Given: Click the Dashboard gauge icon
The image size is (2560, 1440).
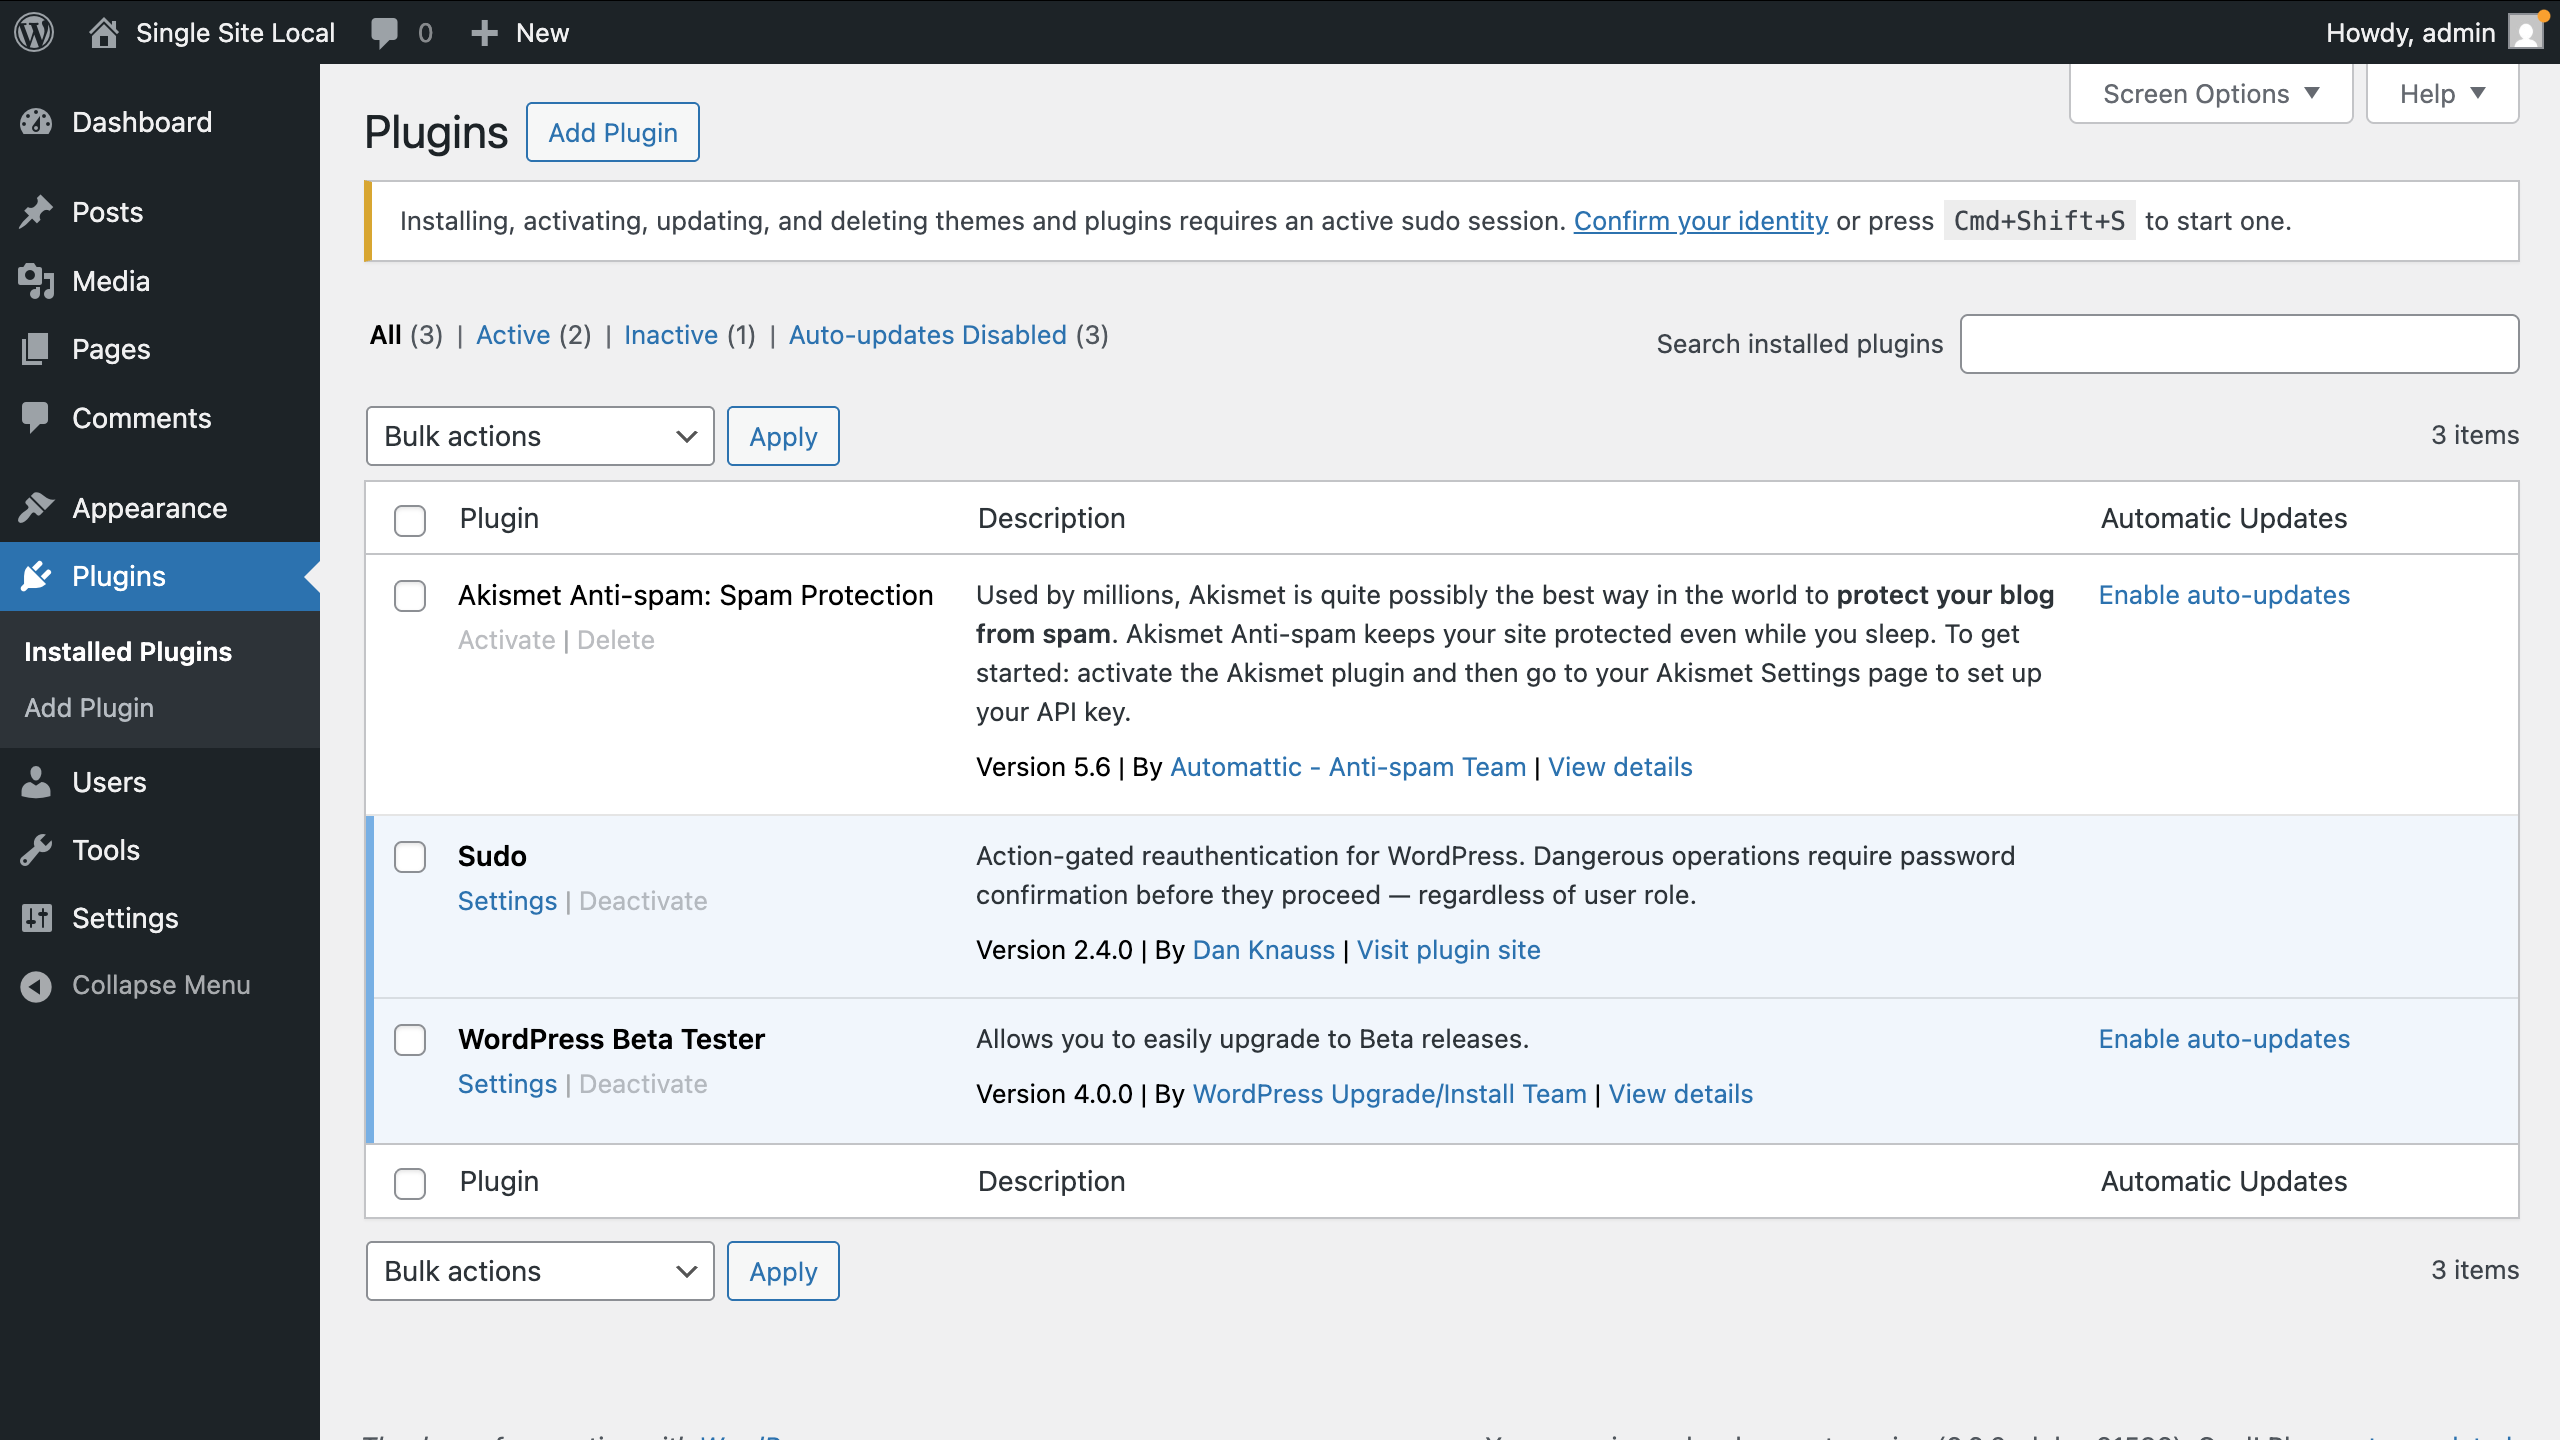Looking at the screenshot, I should coord(36,122).
